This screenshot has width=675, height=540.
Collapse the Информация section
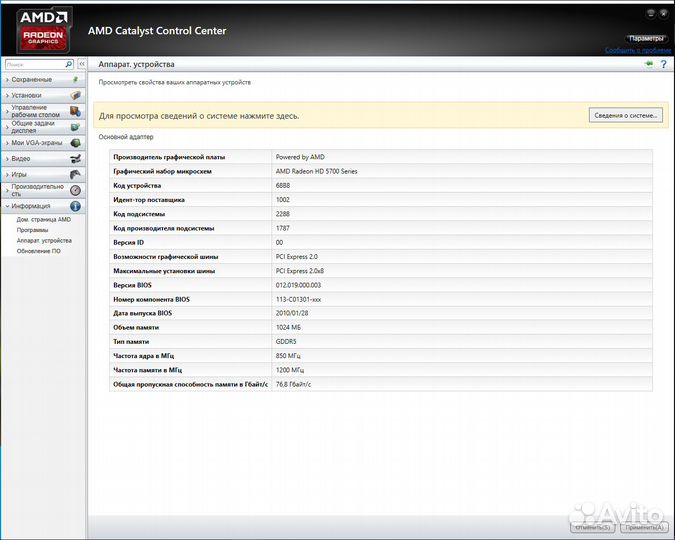click(43, 206)
